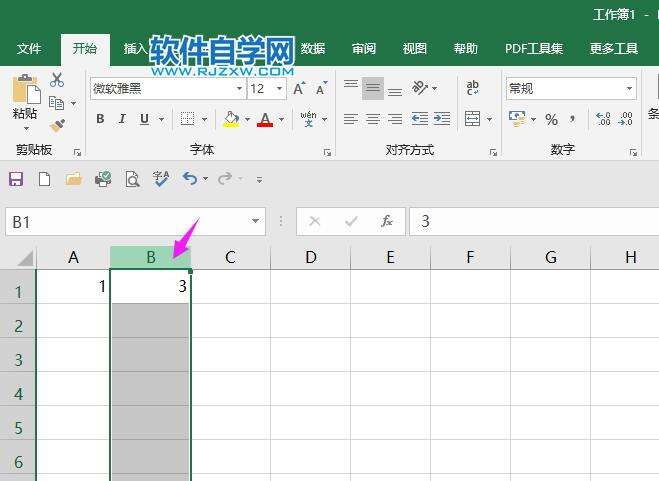Open the number format 常规 dropdown
This screenshot has width=659, height=481.
tap(629, 88)
